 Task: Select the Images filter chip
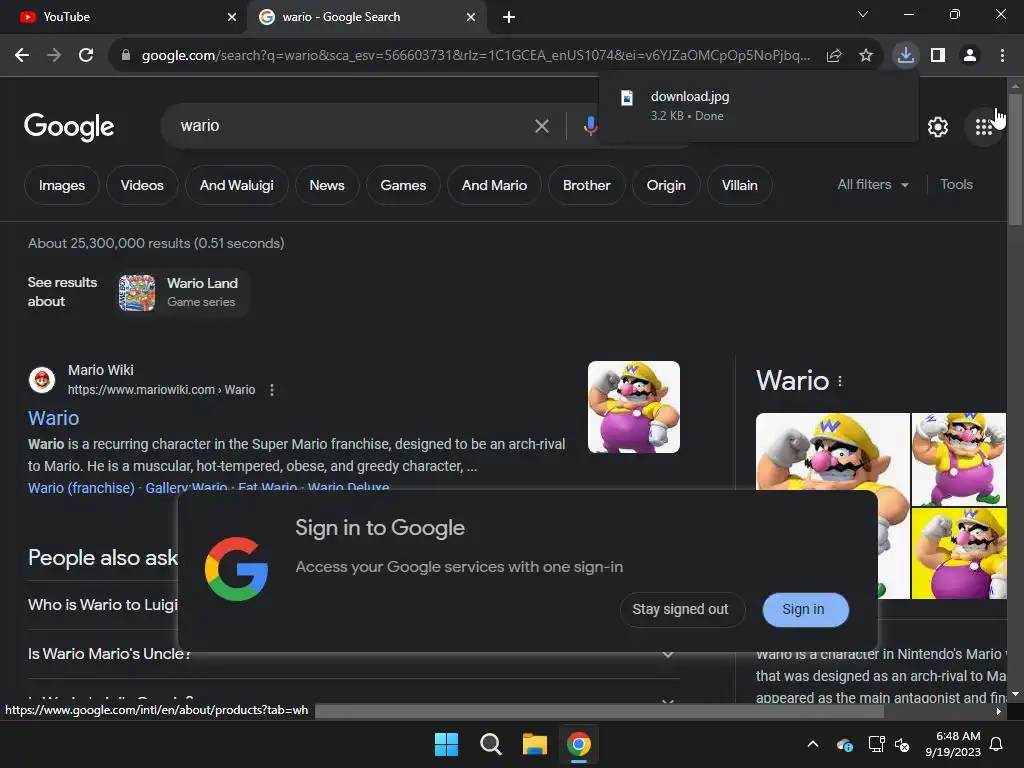62,185
